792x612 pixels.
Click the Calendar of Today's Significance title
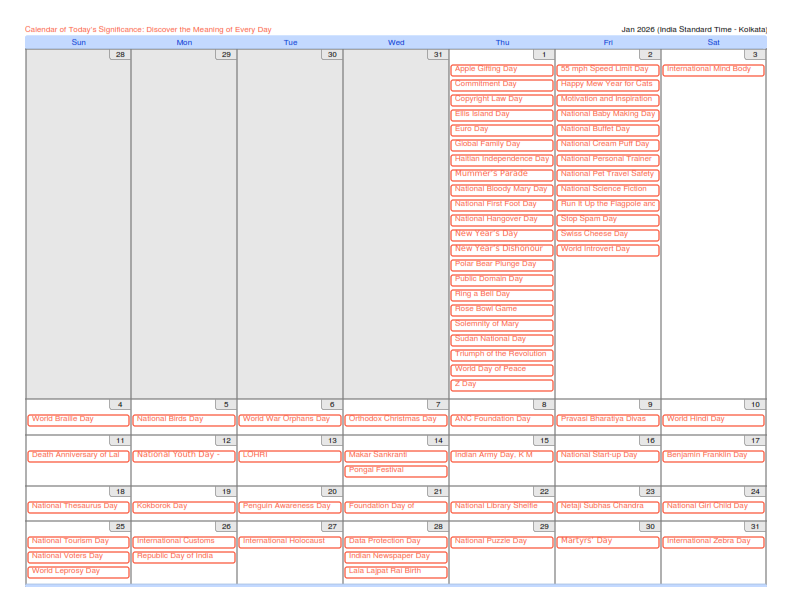[x=148, y=29]
